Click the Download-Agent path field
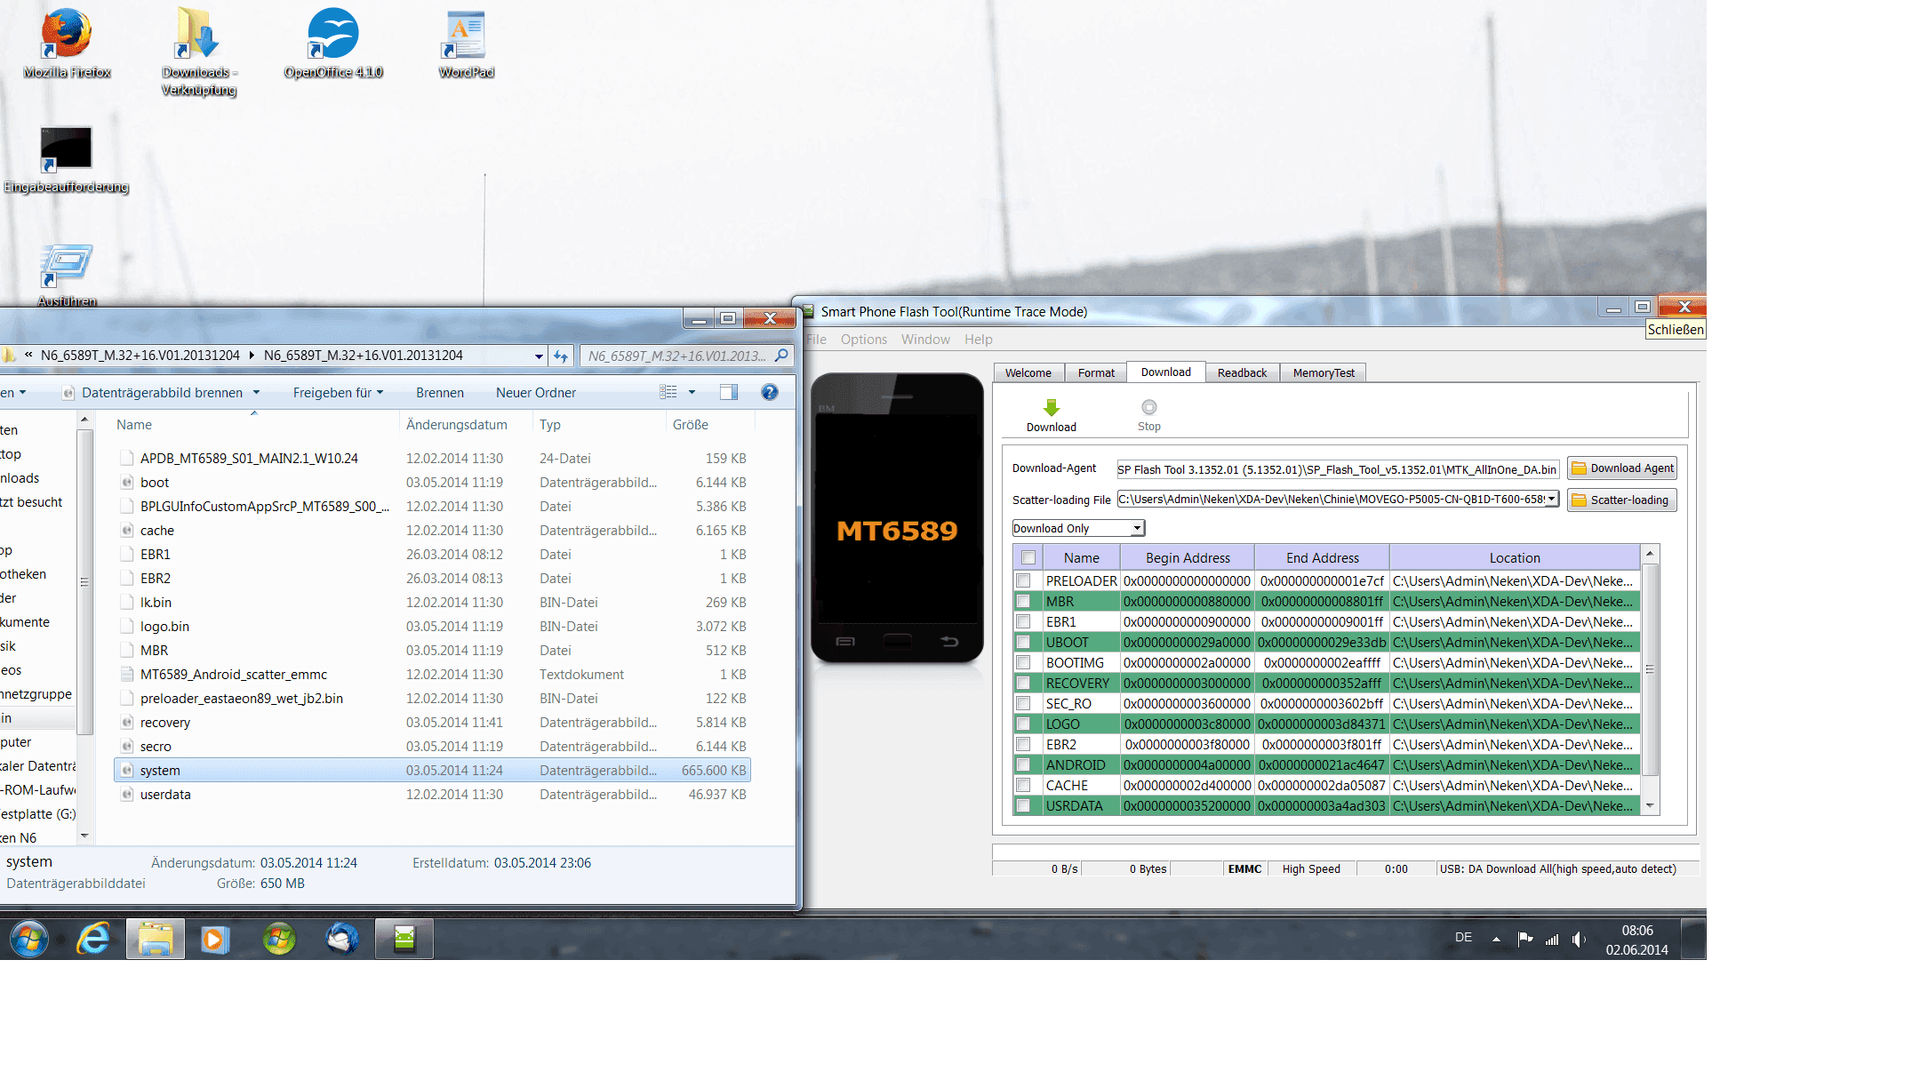The height and width of the screenshot is (1080, 1920). (1338, 469)
